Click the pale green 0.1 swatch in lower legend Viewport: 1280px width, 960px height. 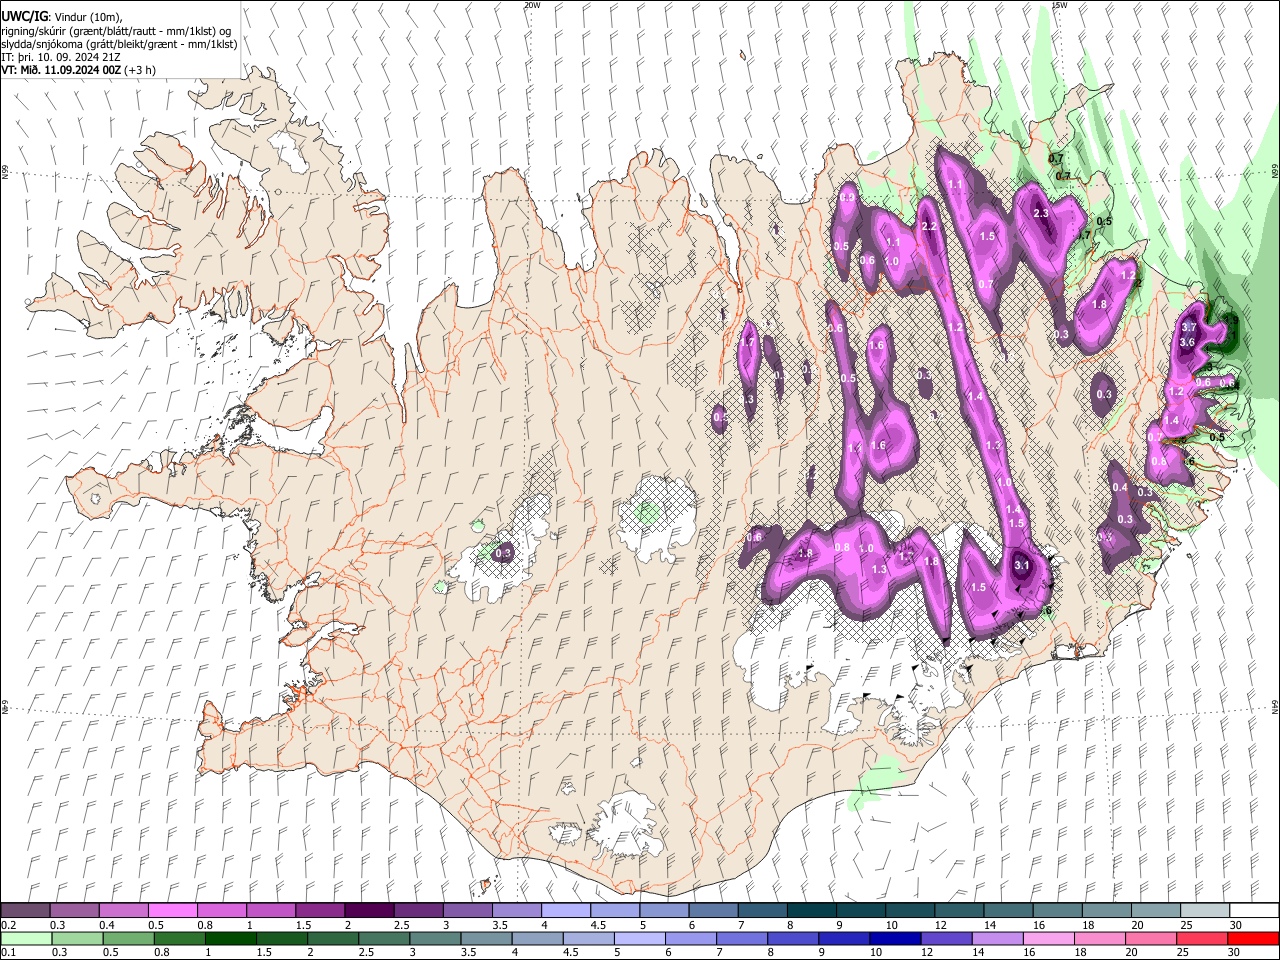26,939
